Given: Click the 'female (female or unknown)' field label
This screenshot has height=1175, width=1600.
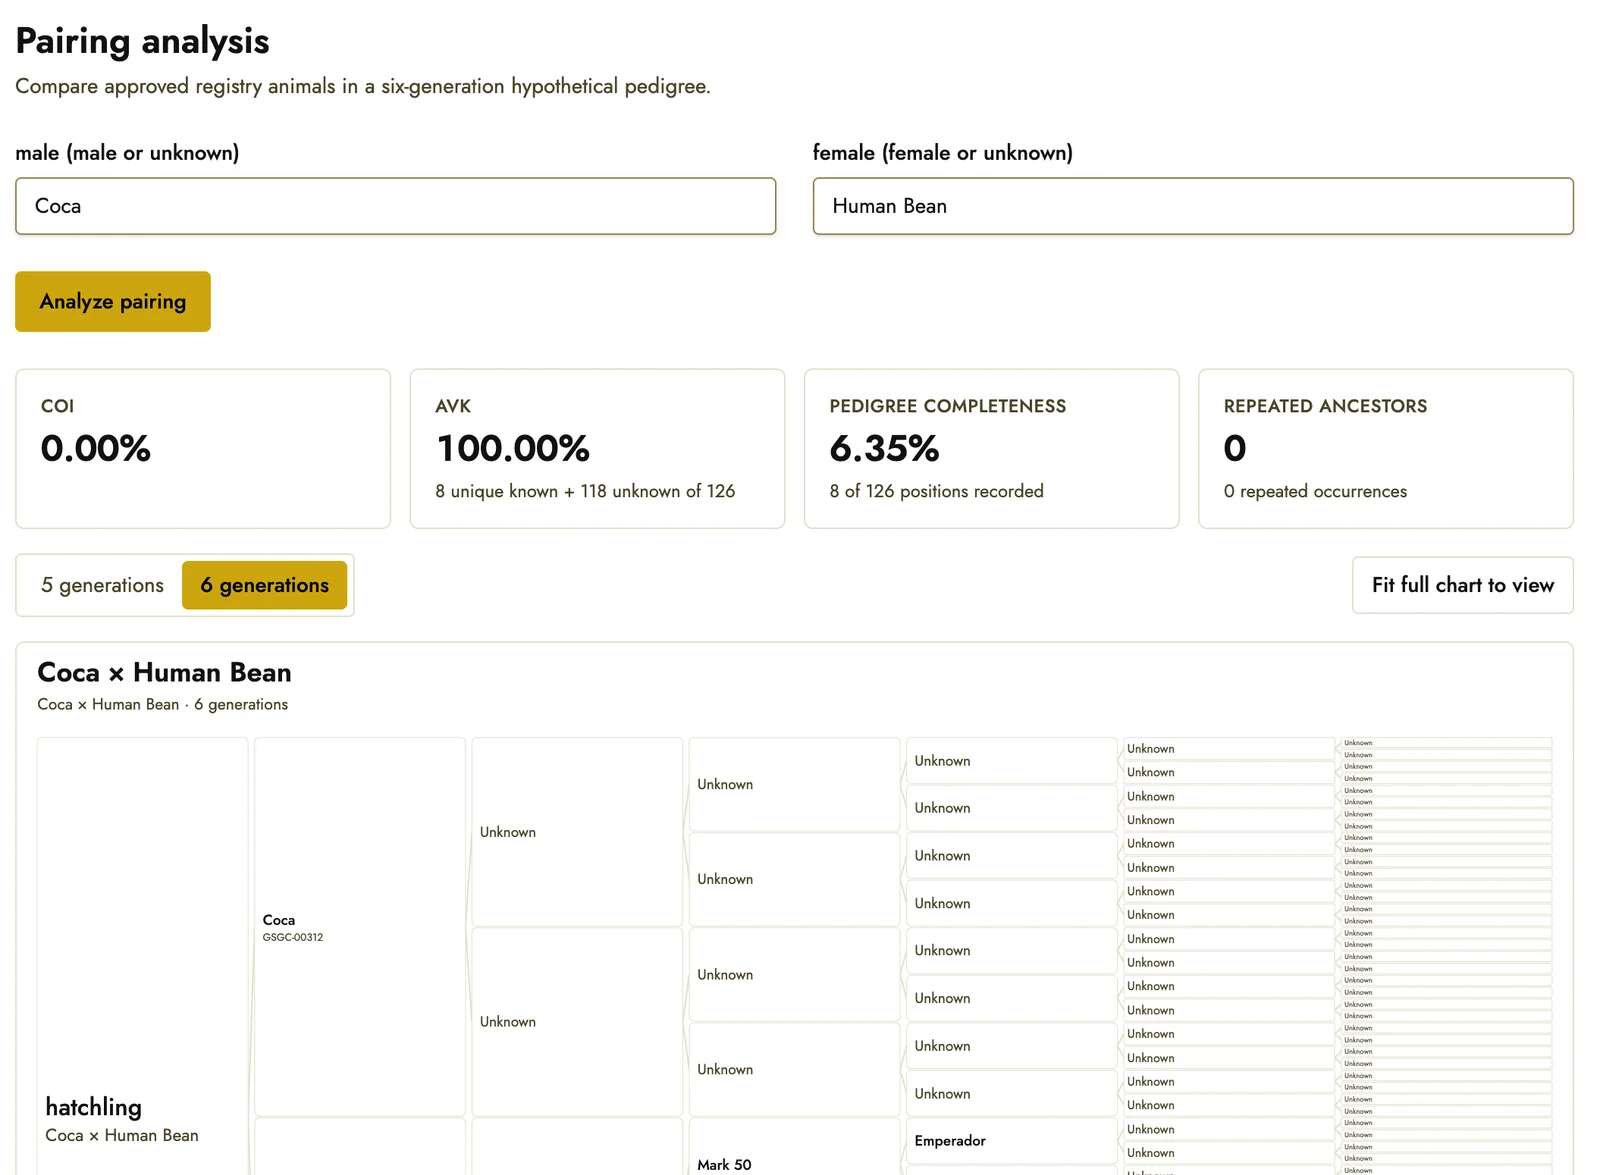Looking at the screenshot, I should pos(942,153).
